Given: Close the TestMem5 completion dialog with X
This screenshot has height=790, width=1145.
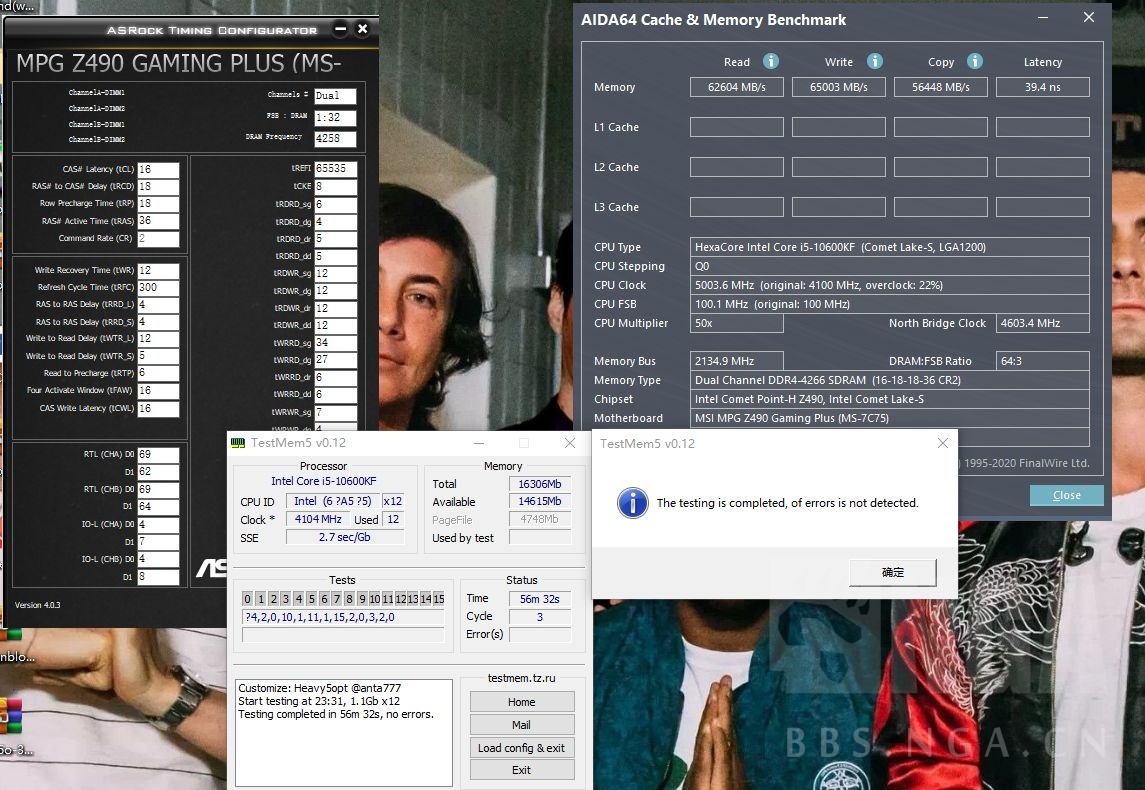Looking at the screenshot, I should (942, 443).
